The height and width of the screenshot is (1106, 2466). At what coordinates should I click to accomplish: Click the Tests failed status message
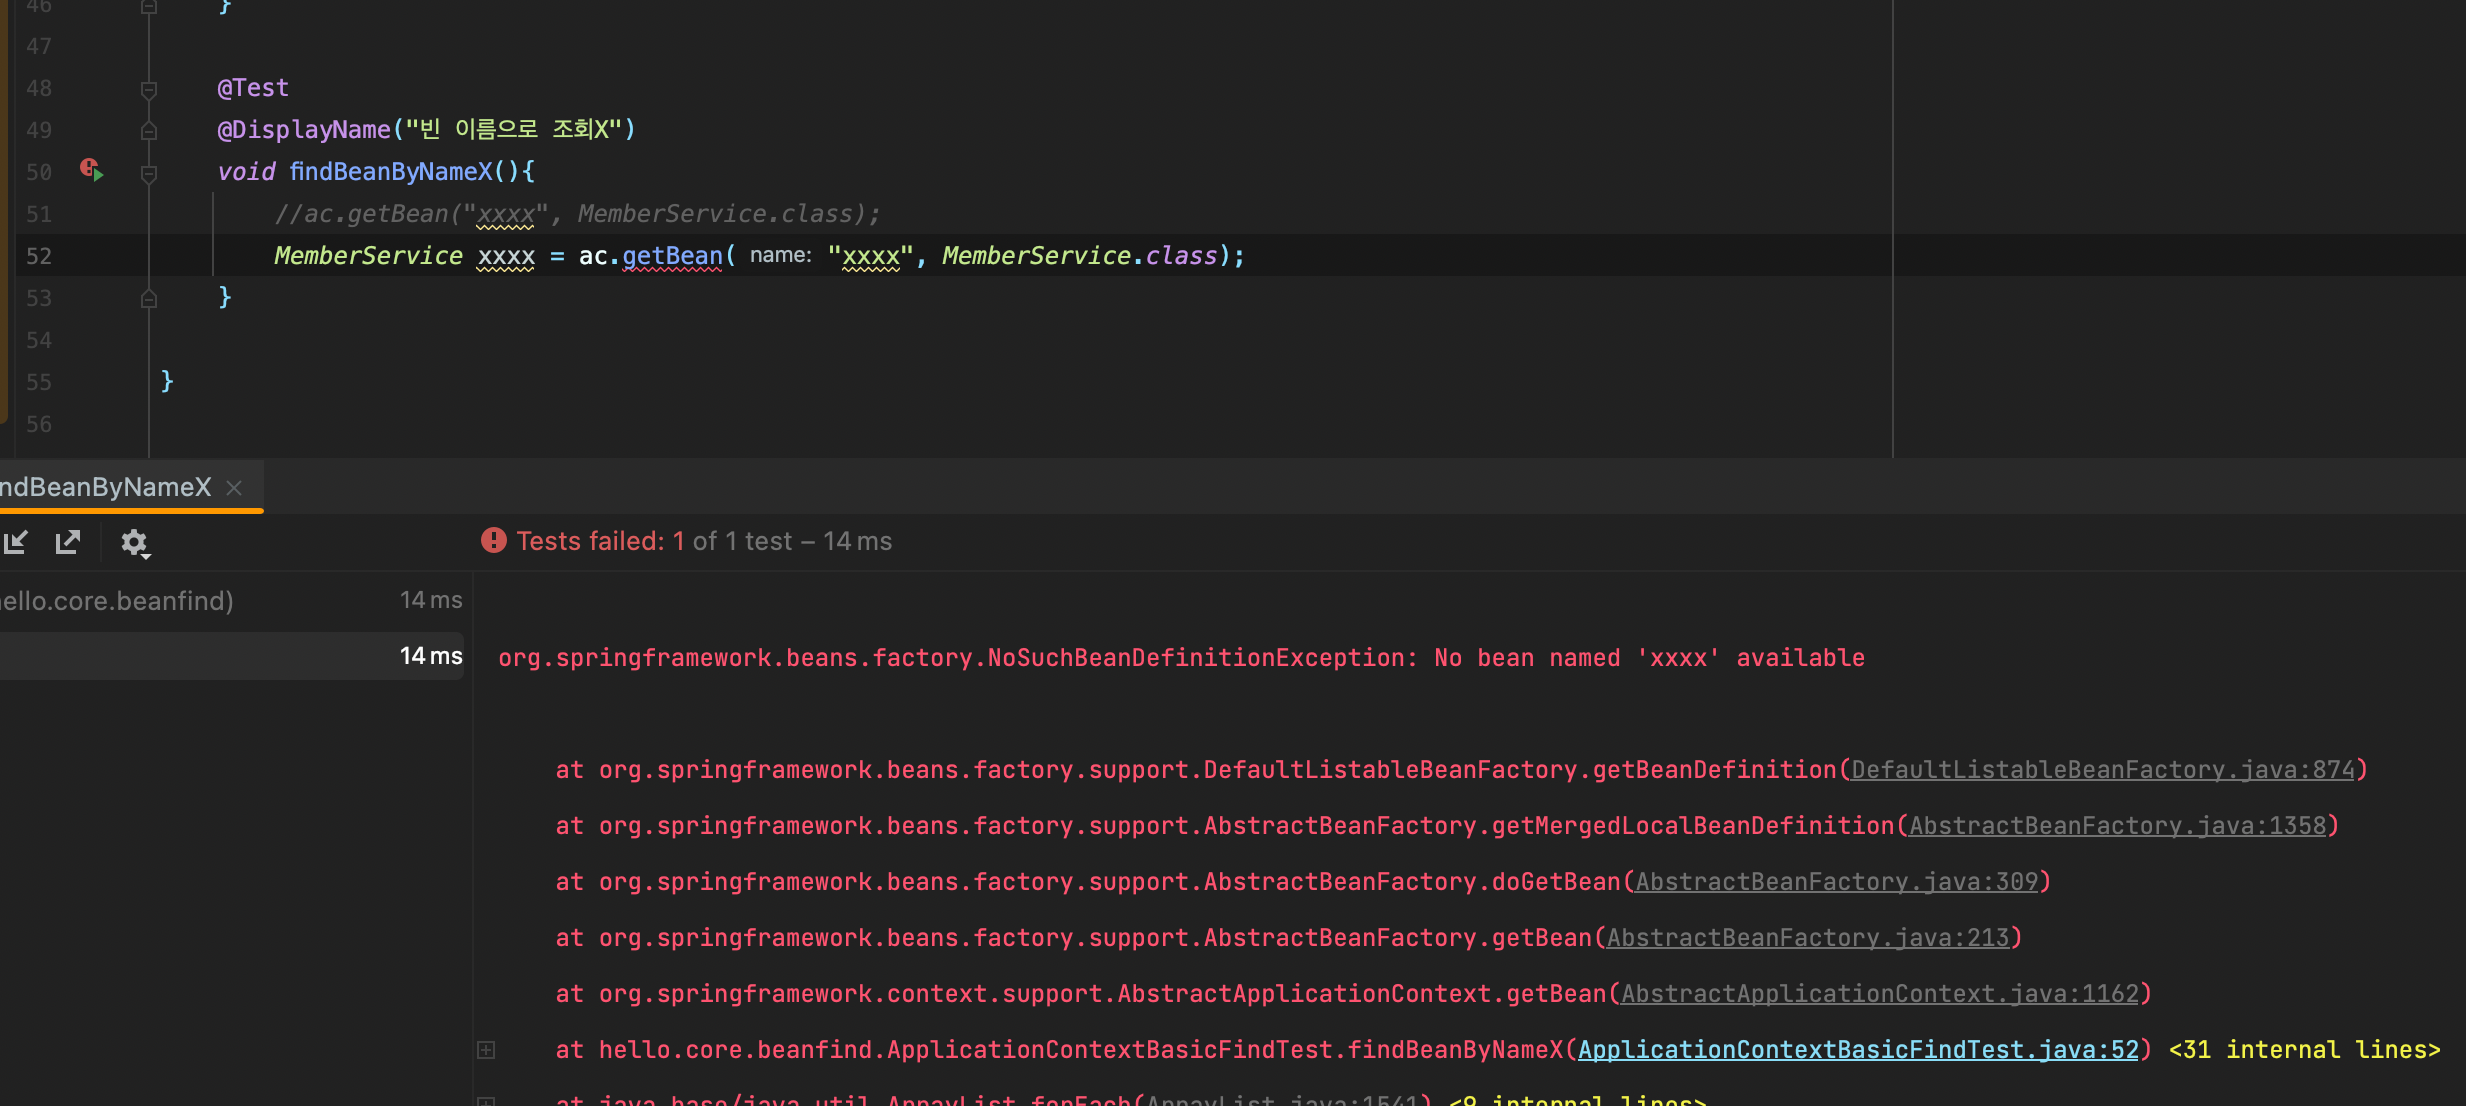(x=704, y=541)
